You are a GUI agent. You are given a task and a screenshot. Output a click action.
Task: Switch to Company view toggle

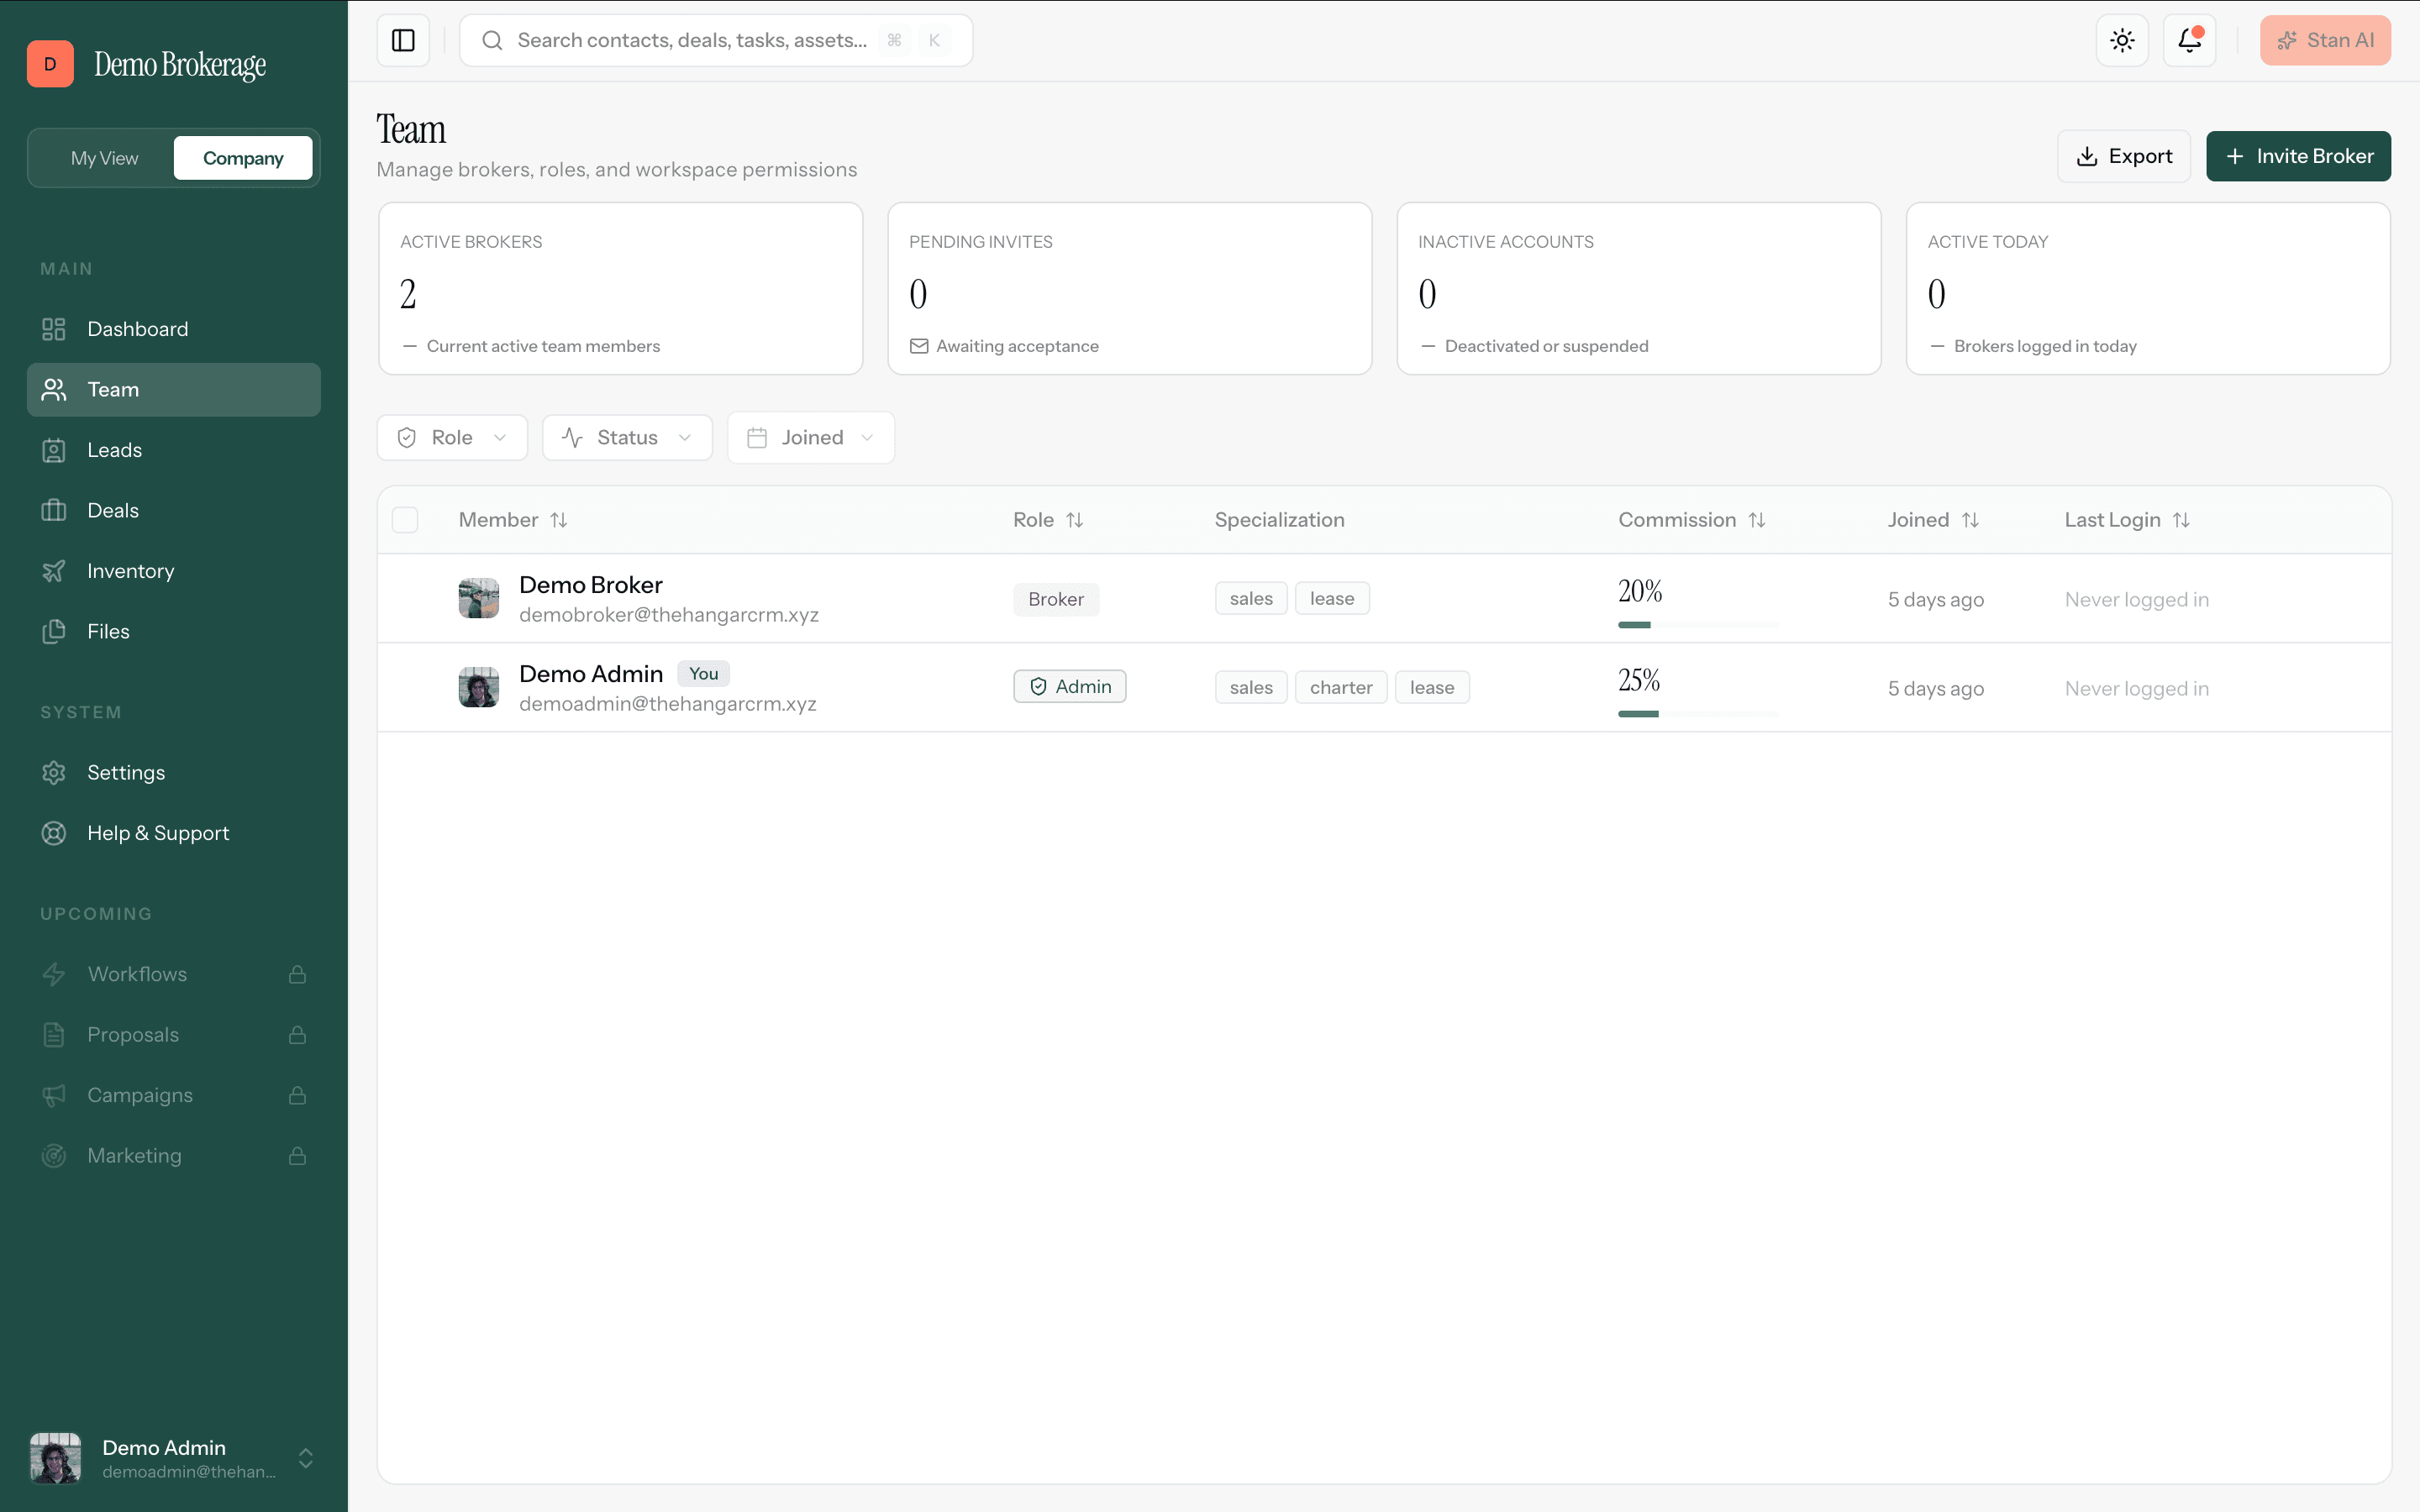pyautogui.click(x=243, y=158)
